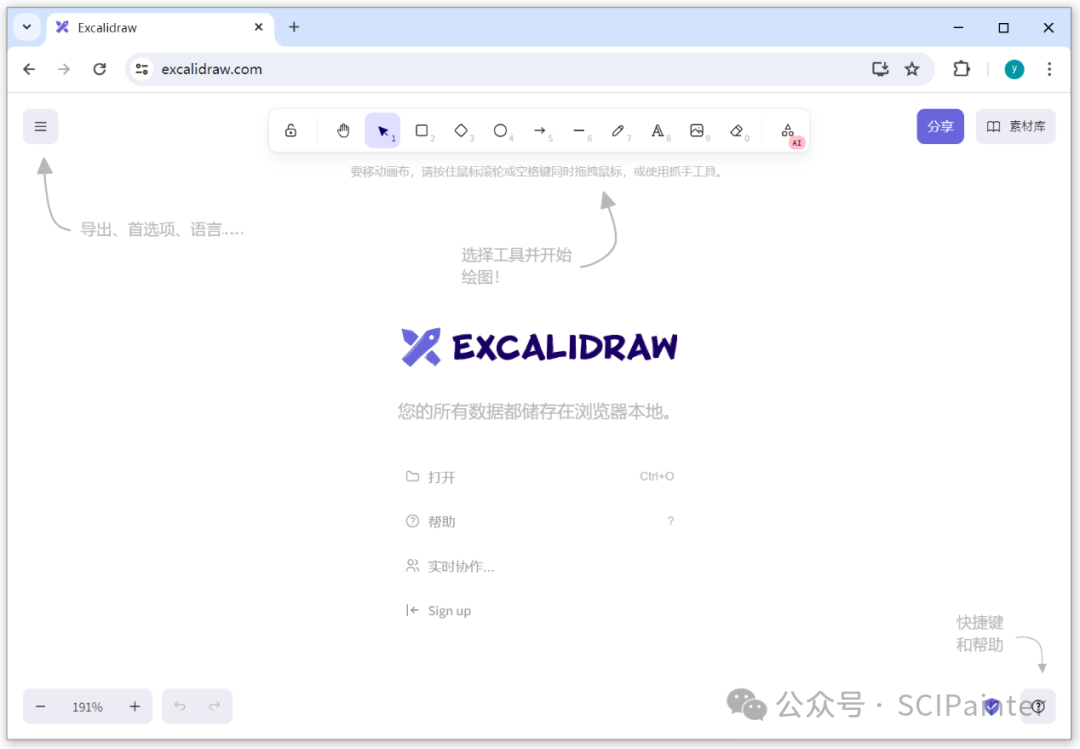This screenshot has height=749, width=1080.
Task: Click the install app icon
Action: pyautogui.click(x=880, y=69)
